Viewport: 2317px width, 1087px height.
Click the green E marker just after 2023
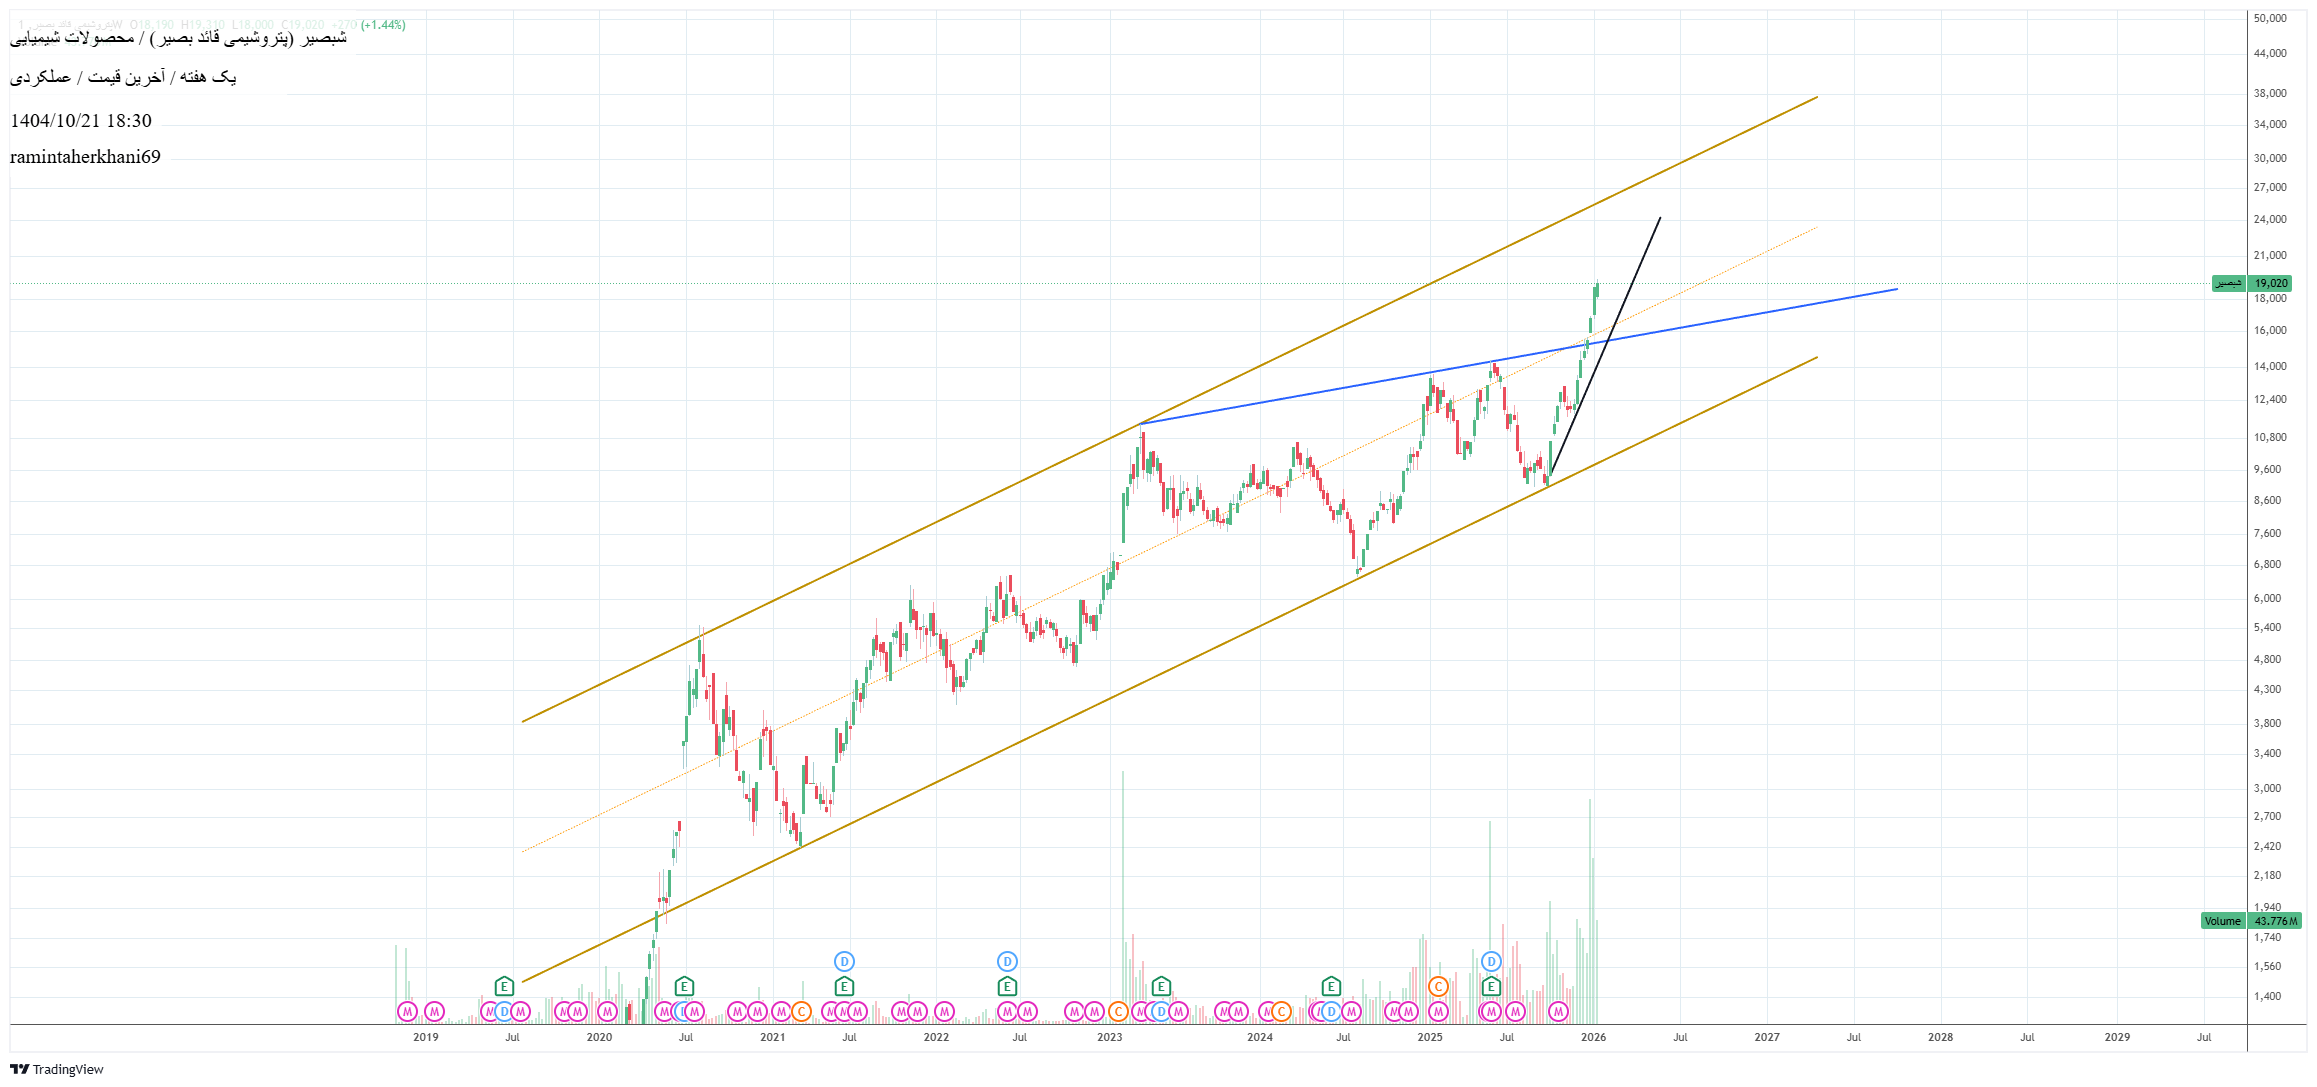point(1161,986)
